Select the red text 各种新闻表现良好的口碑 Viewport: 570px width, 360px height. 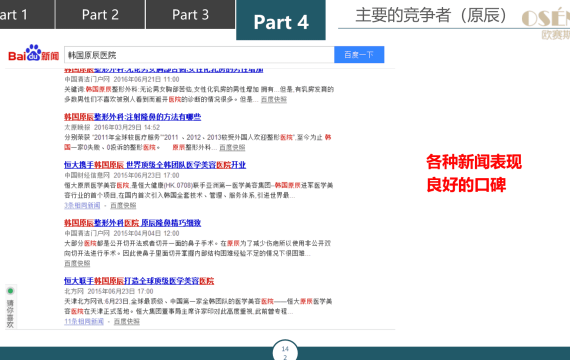click(474, 173)
